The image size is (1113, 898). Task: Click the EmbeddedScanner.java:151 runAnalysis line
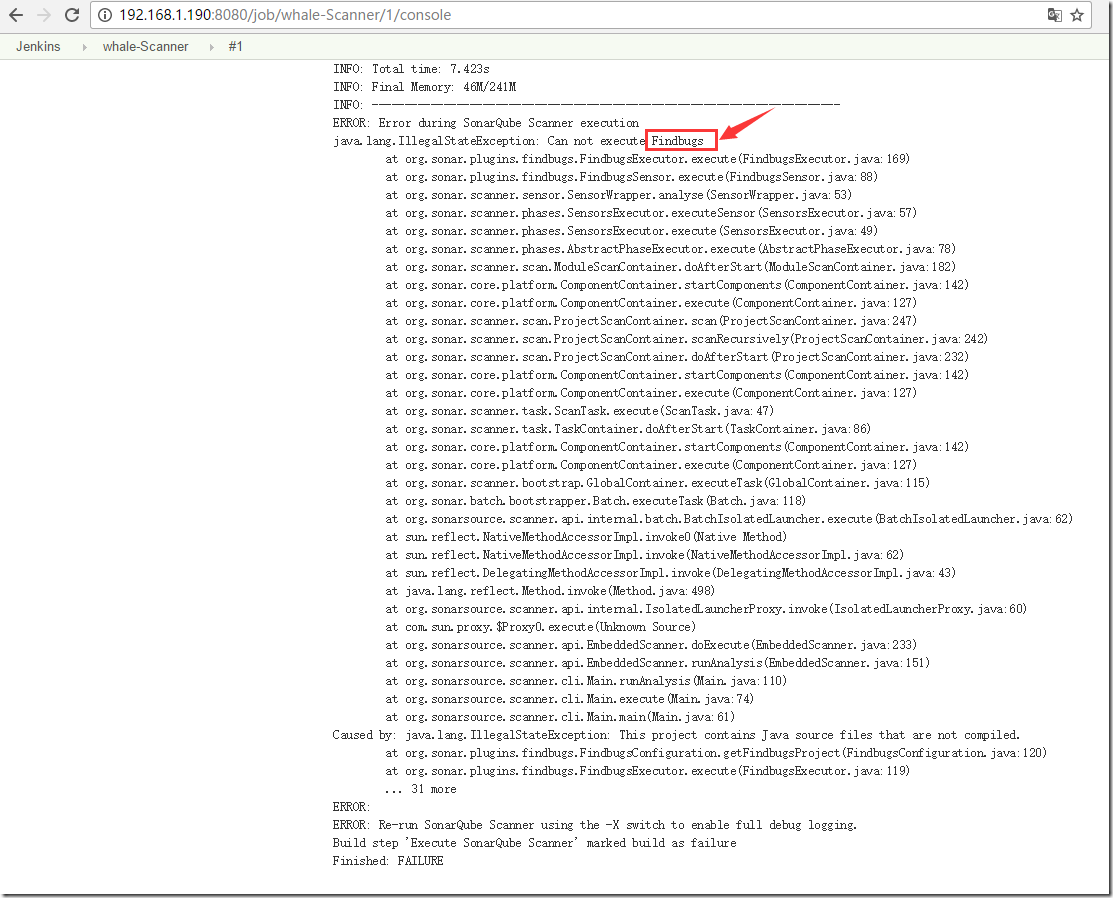[657, 663]
